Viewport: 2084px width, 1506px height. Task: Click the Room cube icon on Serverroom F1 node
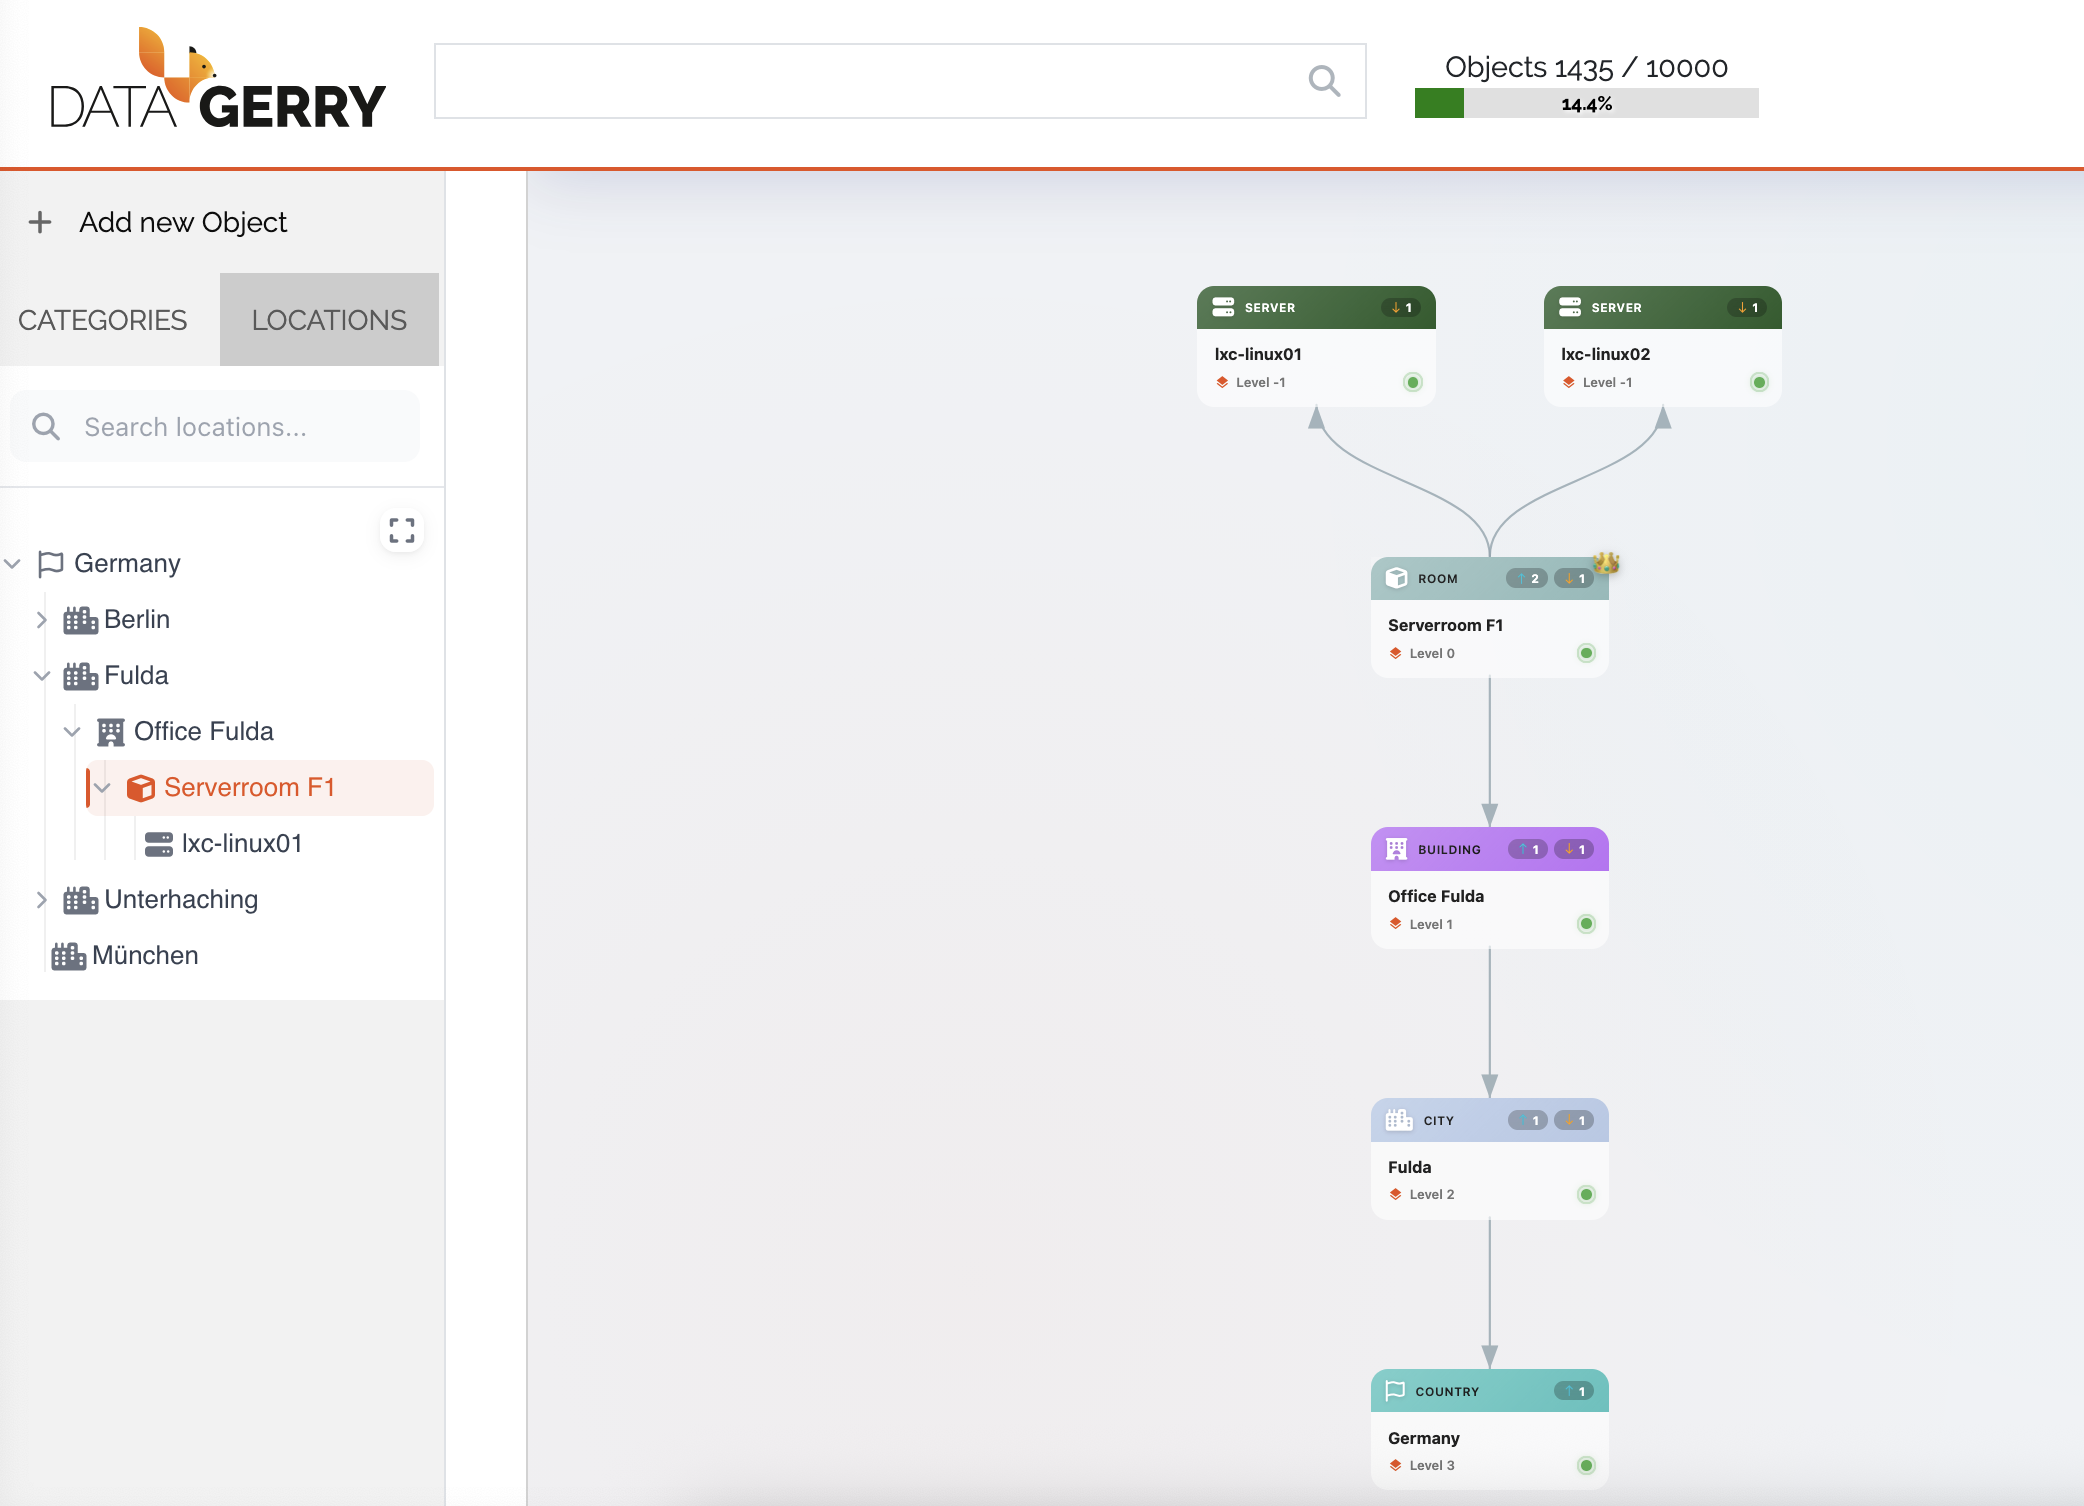[x=1397, y=578]
